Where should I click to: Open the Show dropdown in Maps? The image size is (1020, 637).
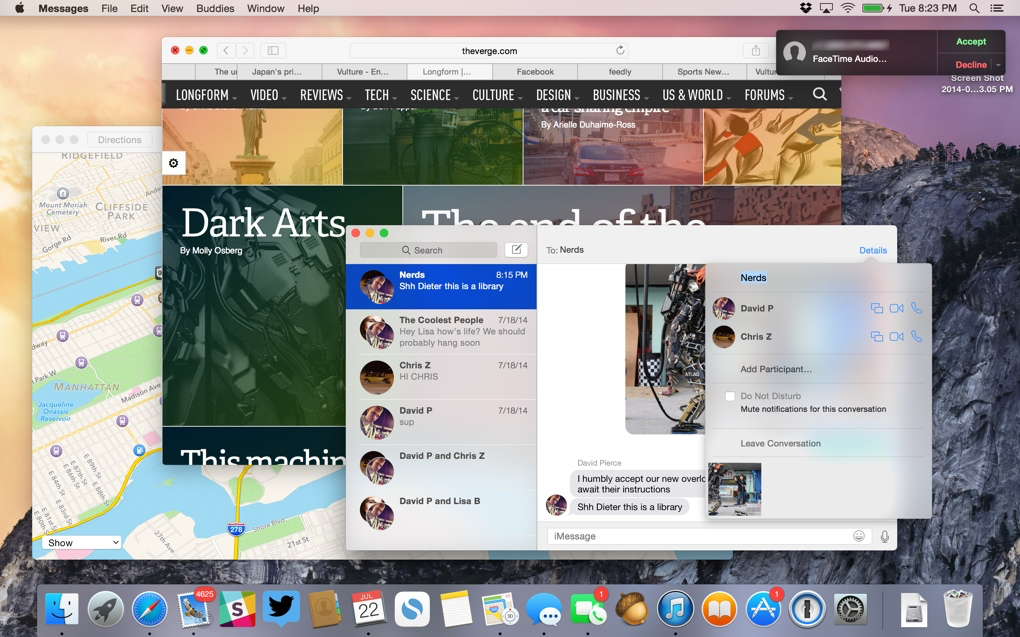click(x=82, y=543)
